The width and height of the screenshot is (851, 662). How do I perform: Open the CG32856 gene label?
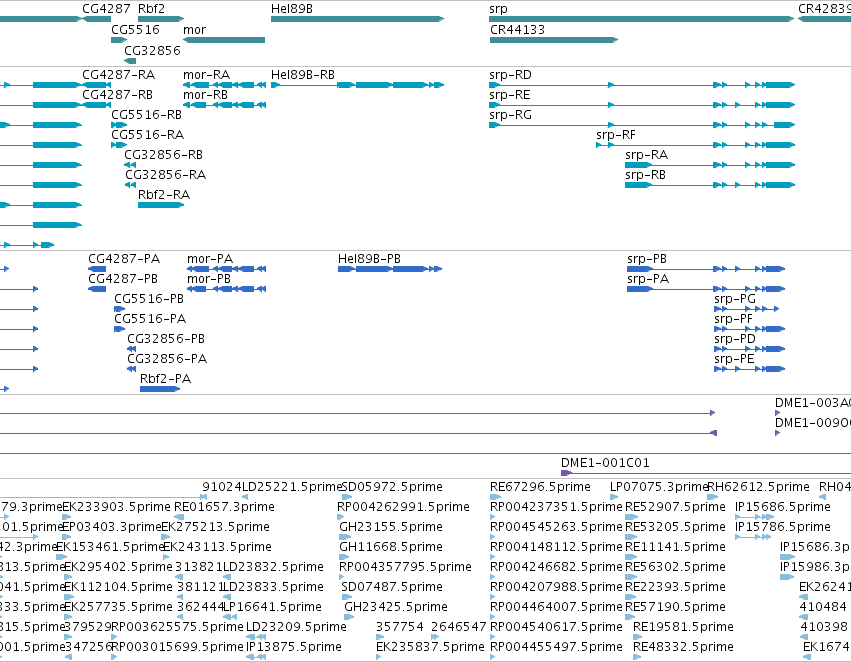(153, 50)
